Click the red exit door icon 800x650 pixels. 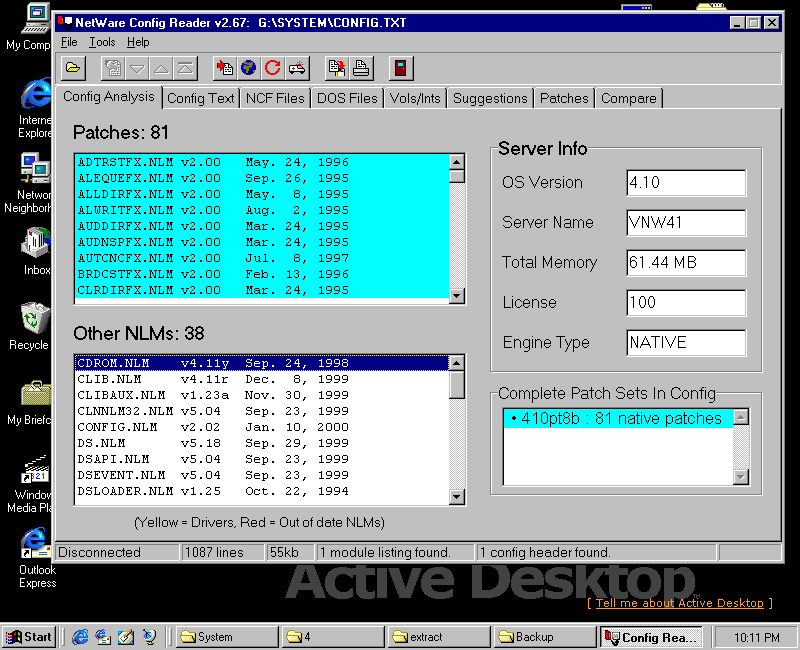401,68
